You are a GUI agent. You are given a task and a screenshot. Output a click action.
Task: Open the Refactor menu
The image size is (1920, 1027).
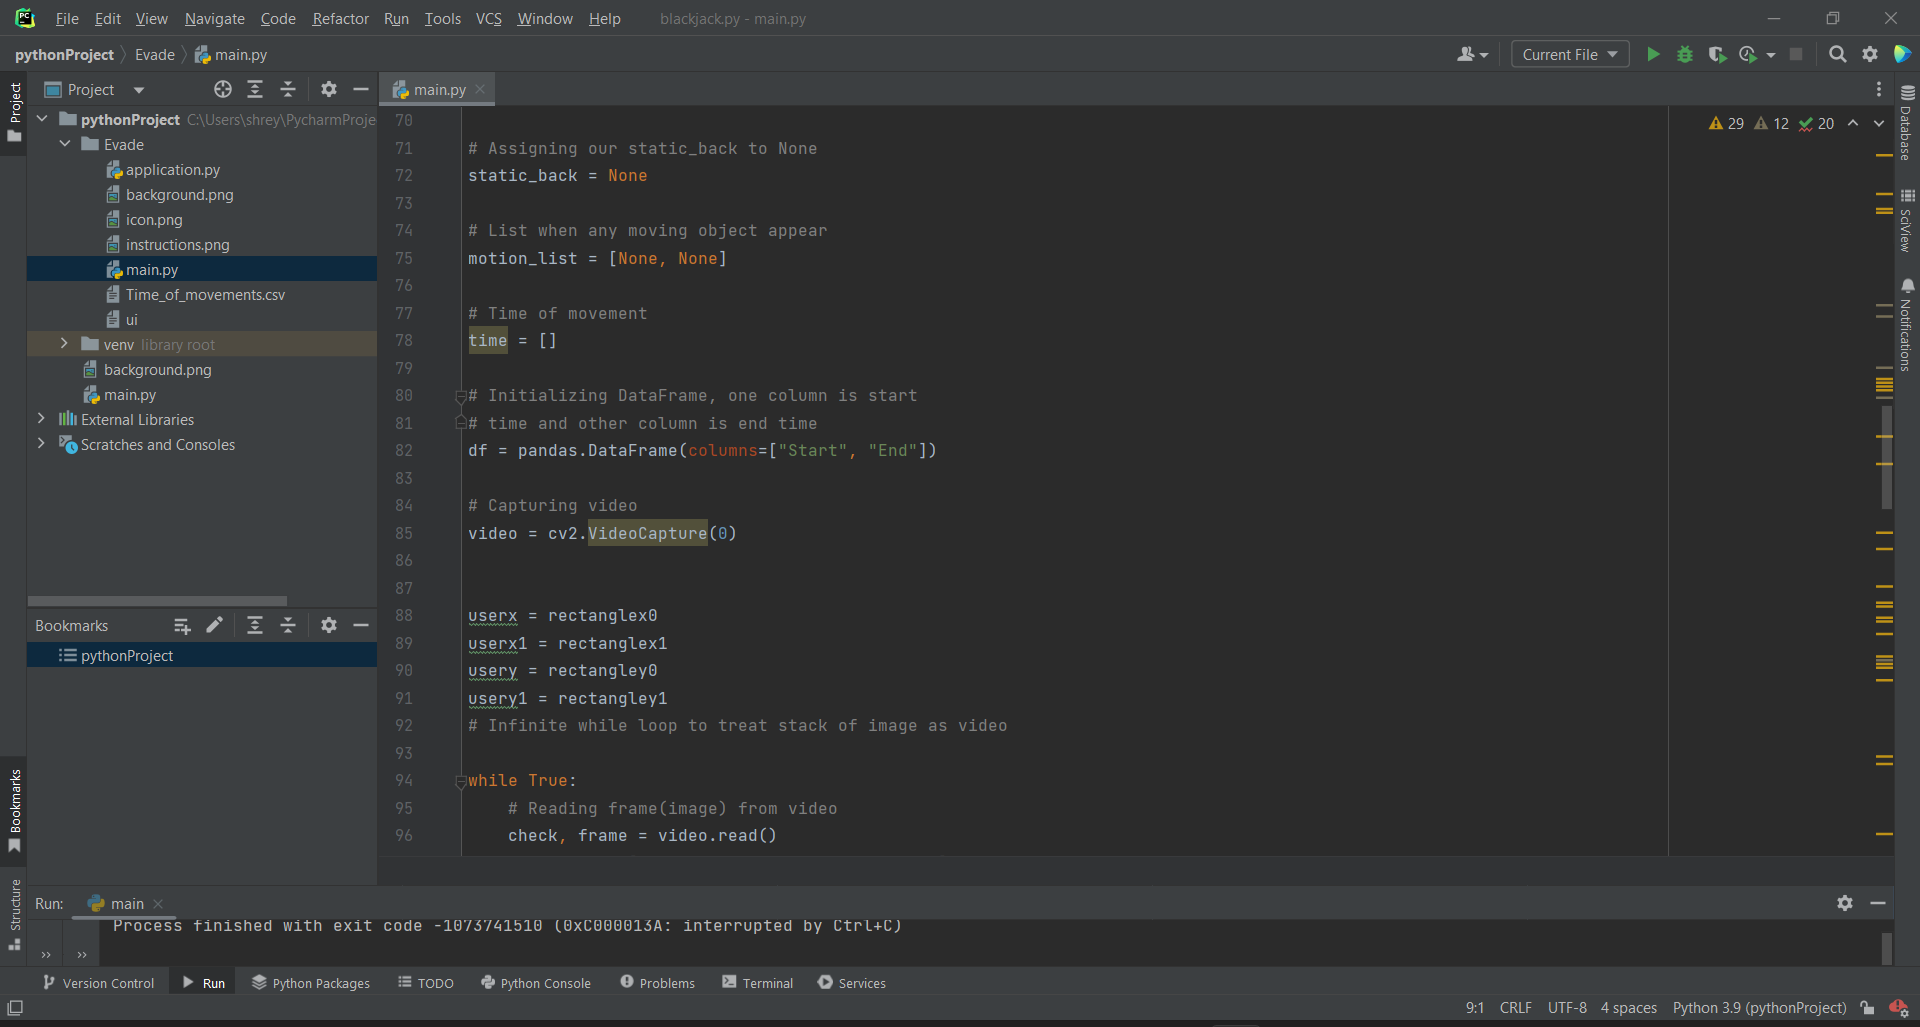(x=340, y=19)
